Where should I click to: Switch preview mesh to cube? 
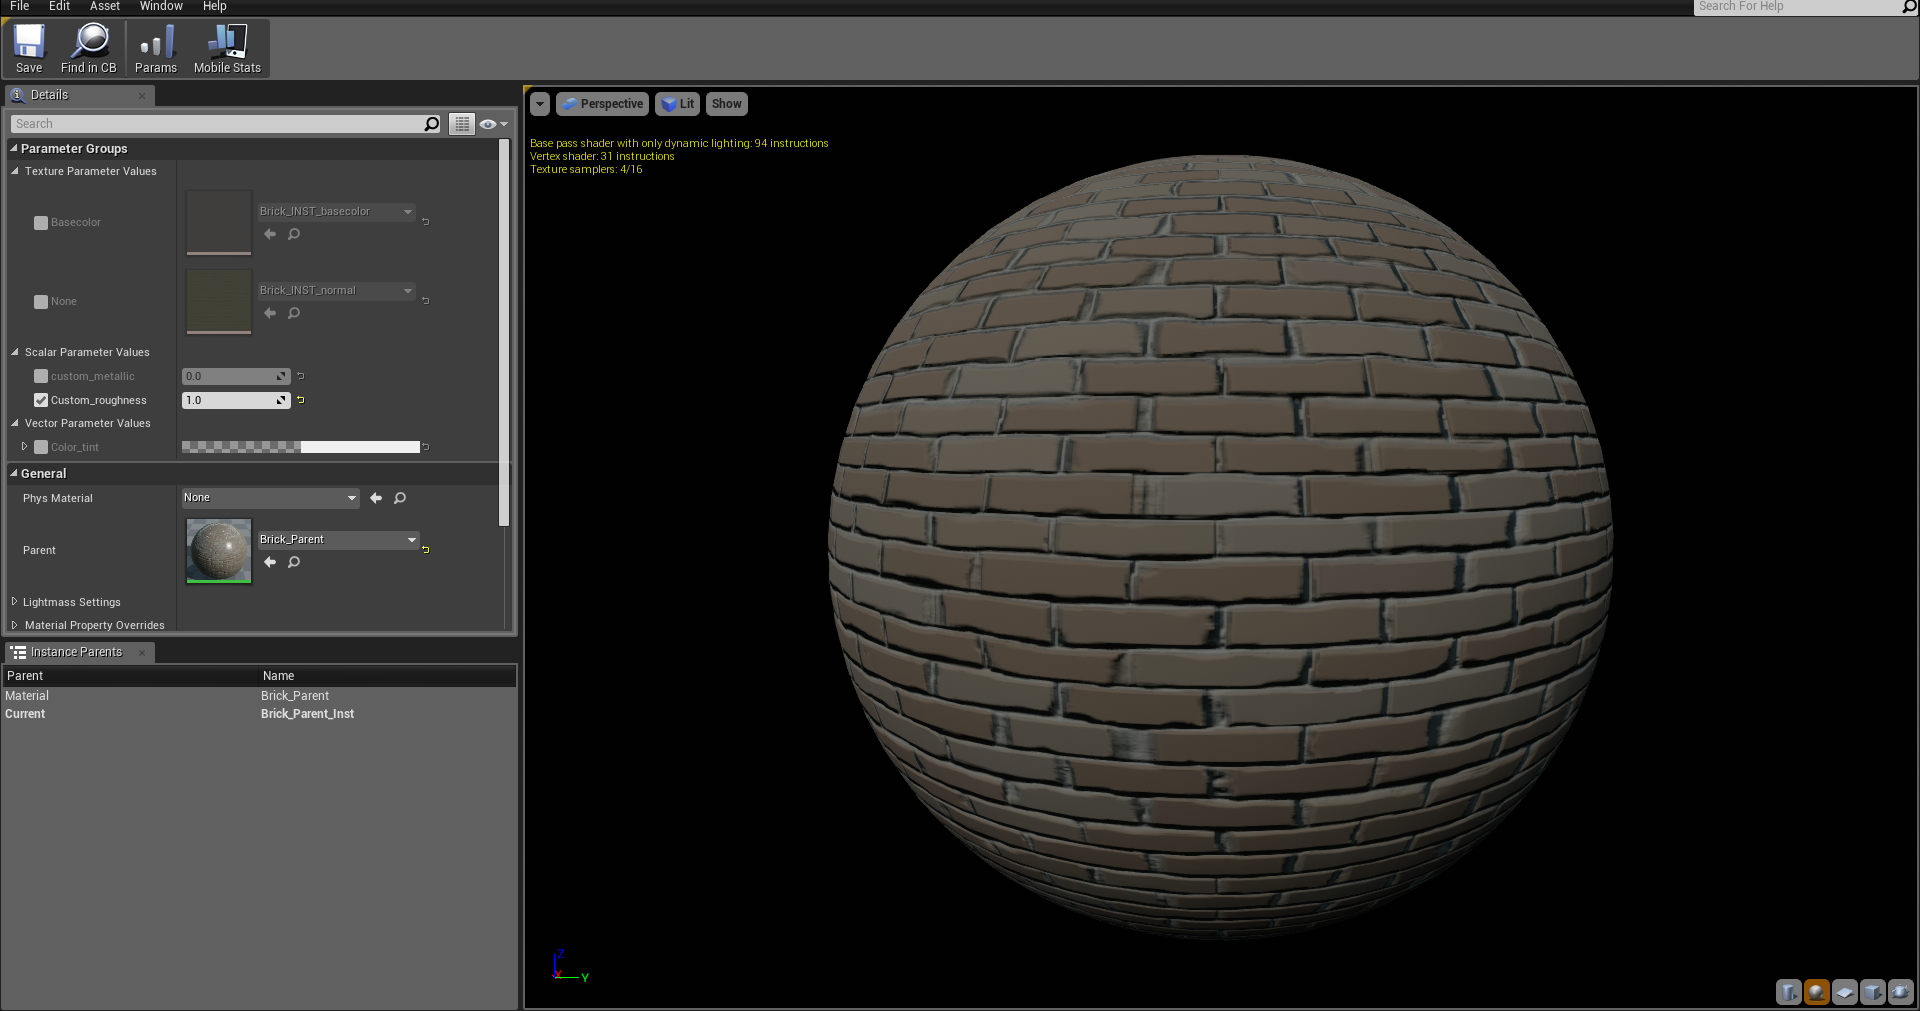(x=1873, y=992)
